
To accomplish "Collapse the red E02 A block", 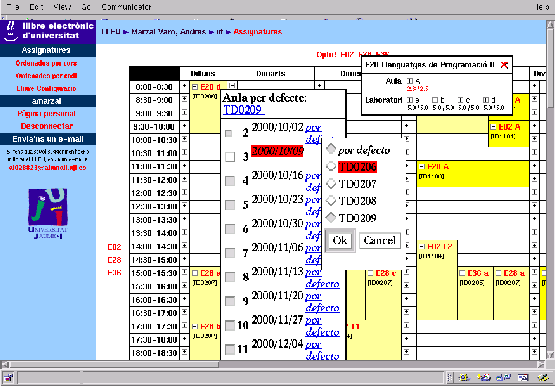I will click(493, 127).
